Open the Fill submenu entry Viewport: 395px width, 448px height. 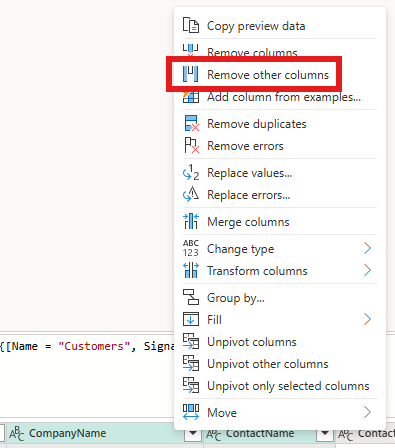[x=280, y=319]
